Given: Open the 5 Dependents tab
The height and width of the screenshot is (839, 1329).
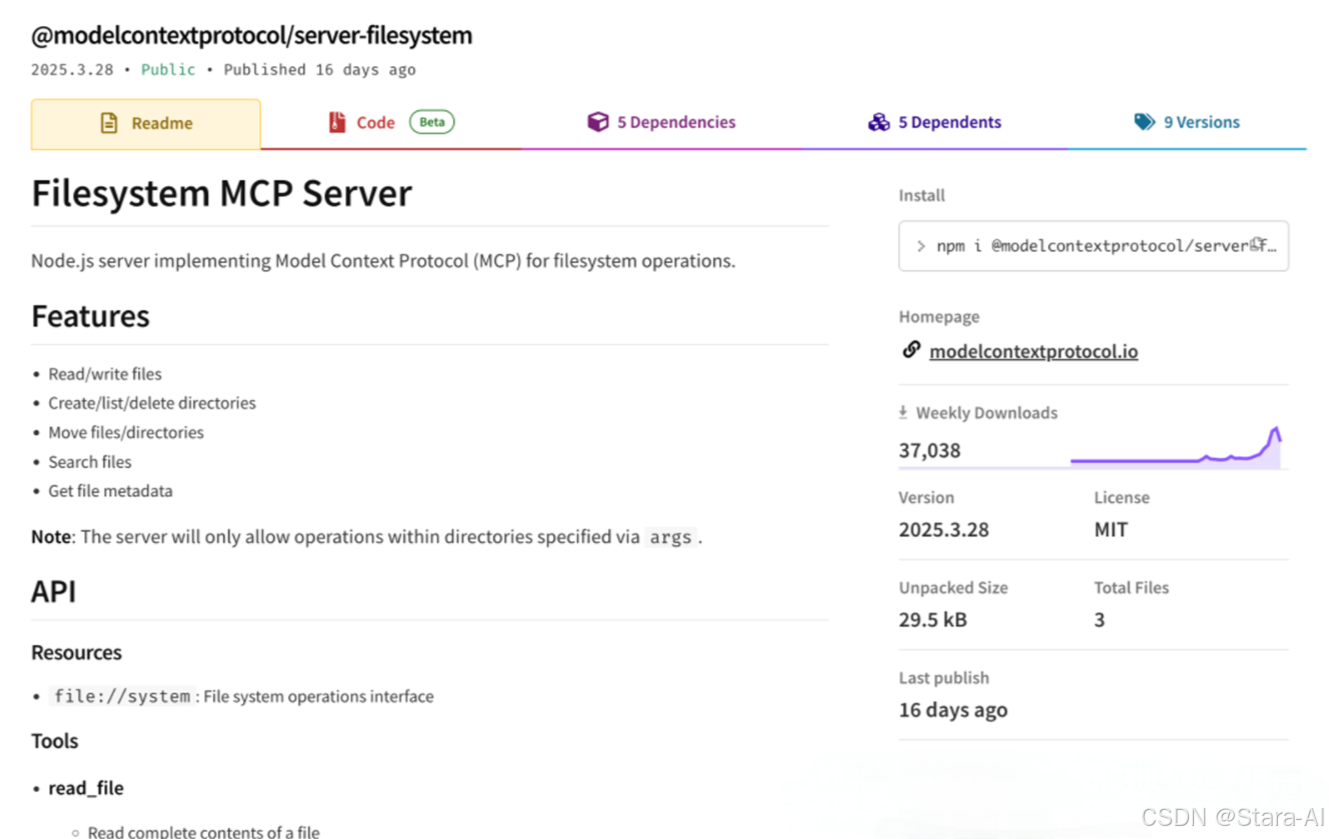Looking at the screenshot, I should click(934, 123).
